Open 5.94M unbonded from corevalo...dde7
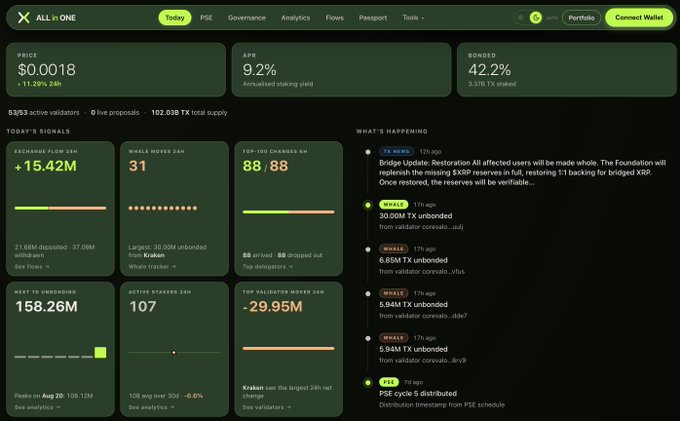680x421 pixels. [x=413, y=305]
